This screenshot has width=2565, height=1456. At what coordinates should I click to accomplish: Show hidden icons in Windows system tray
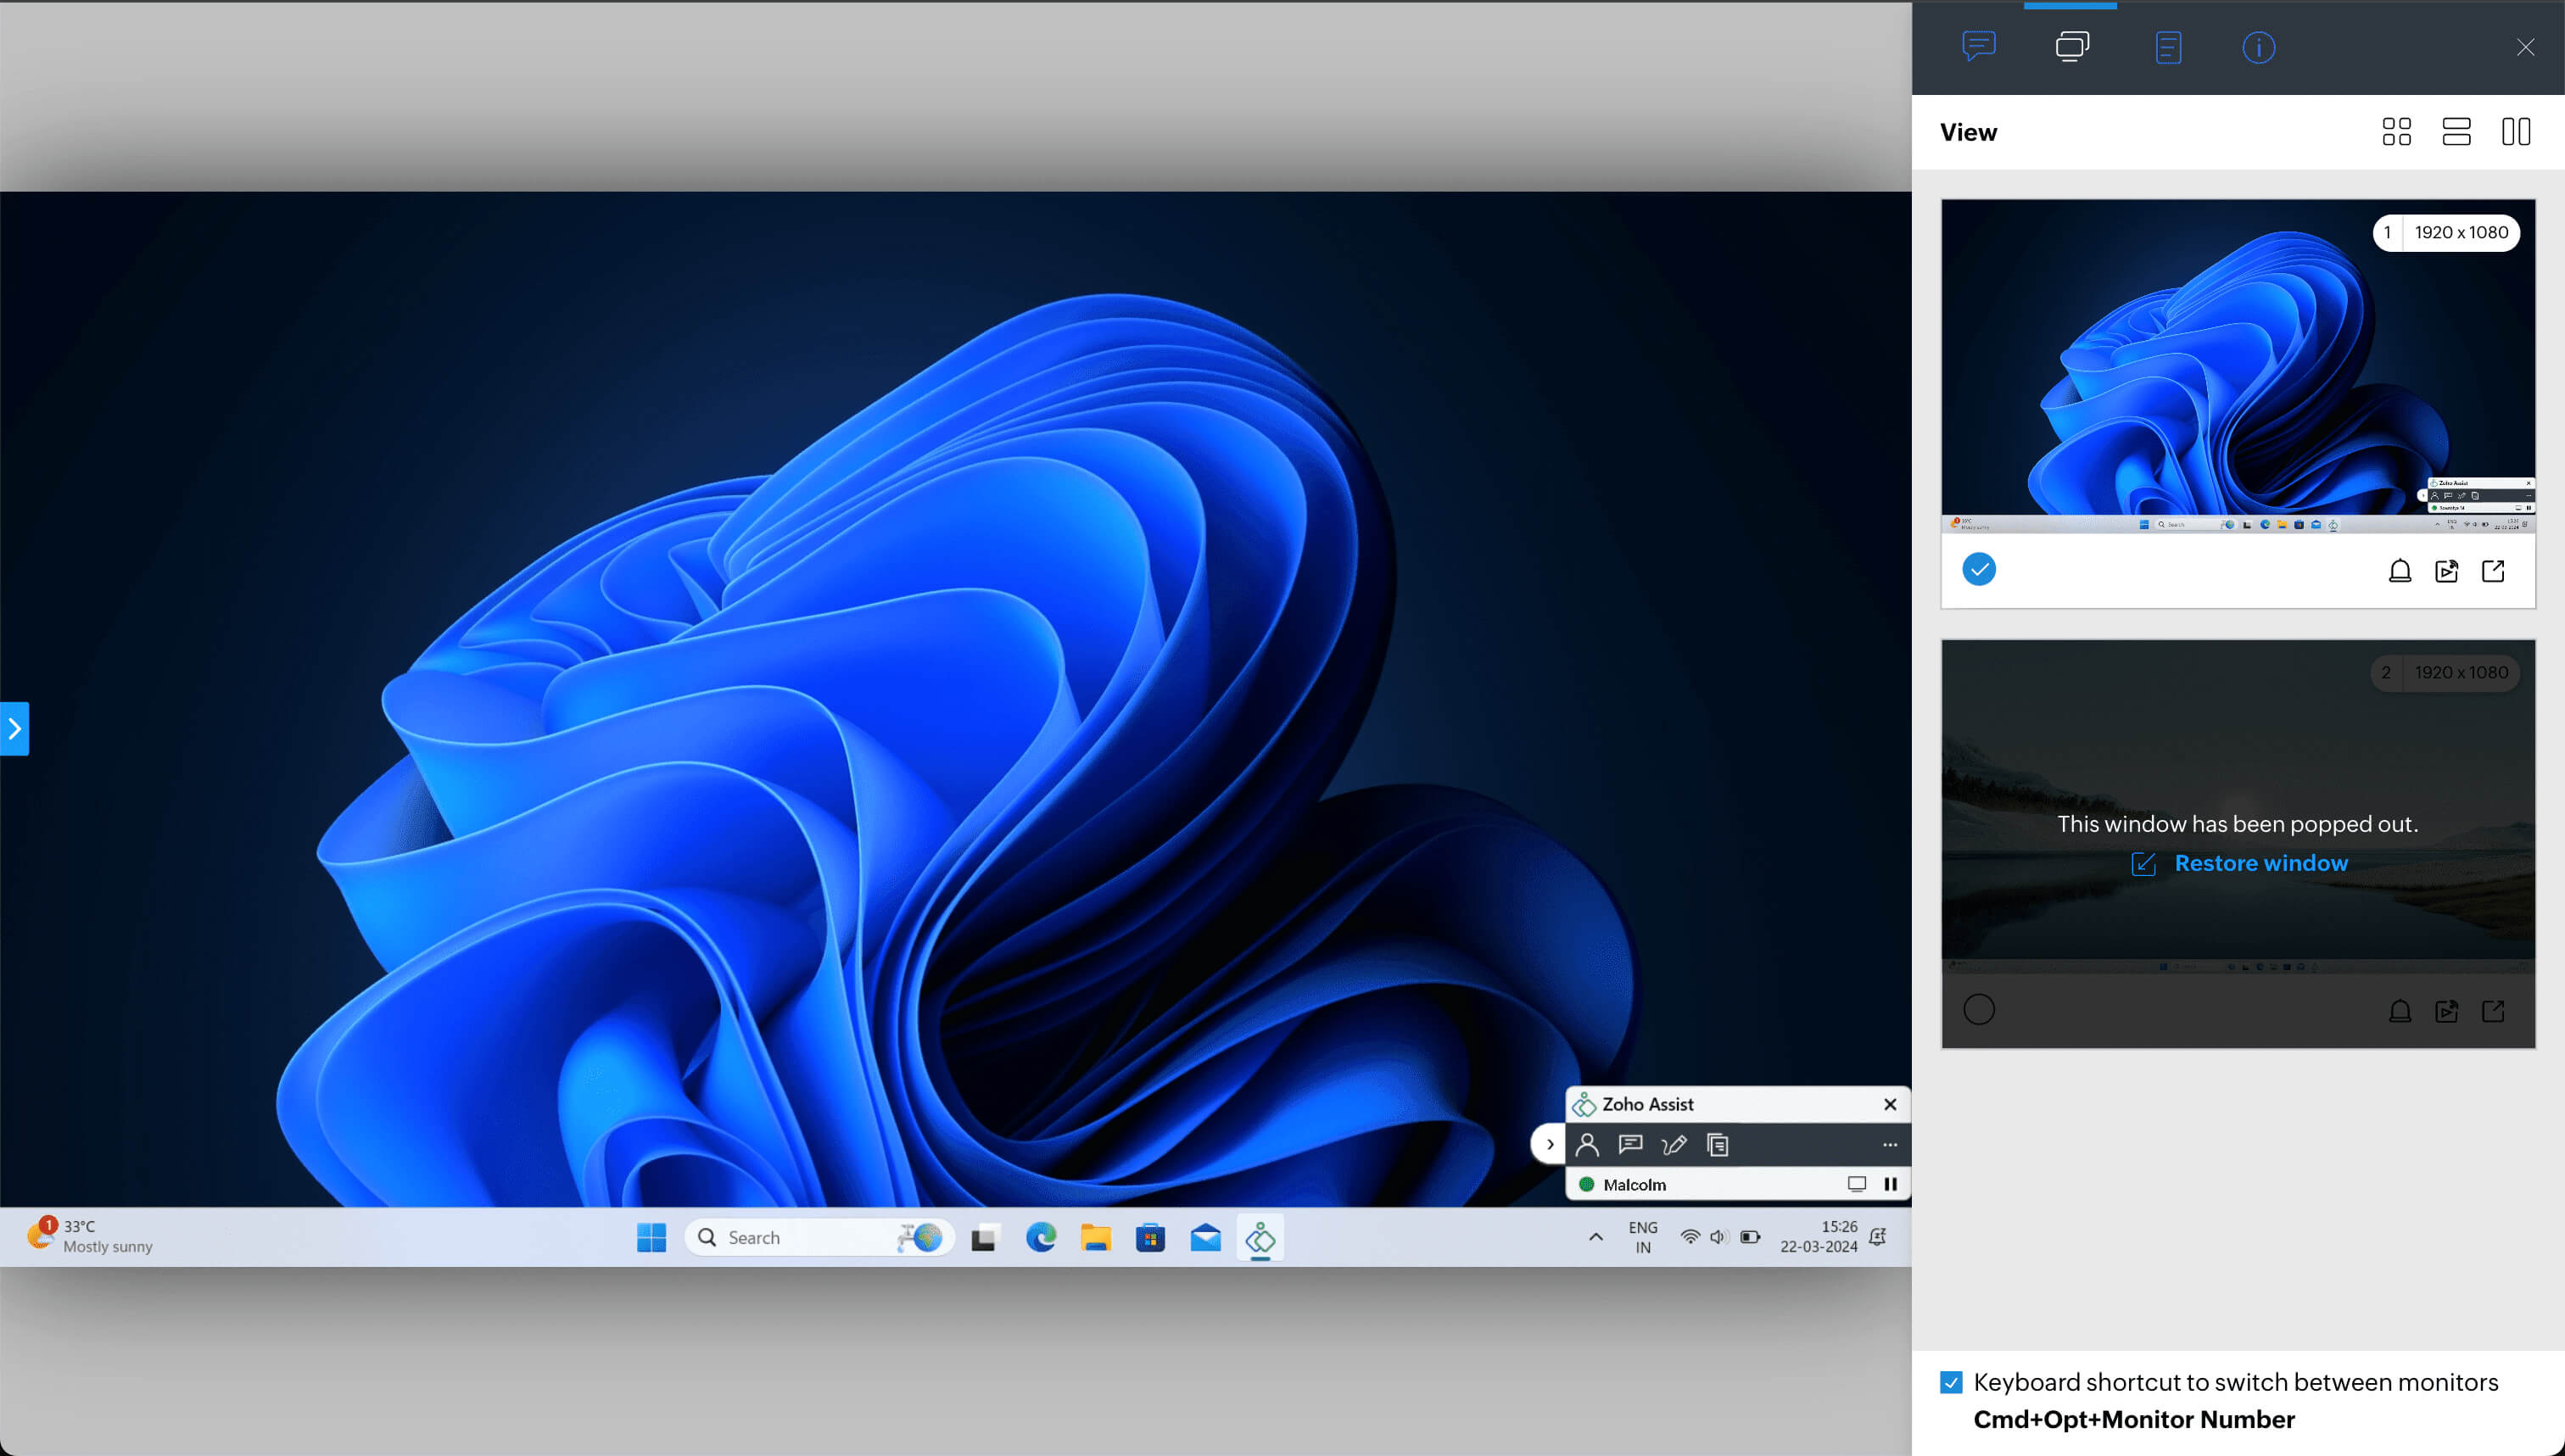tap(1596, 1237)
